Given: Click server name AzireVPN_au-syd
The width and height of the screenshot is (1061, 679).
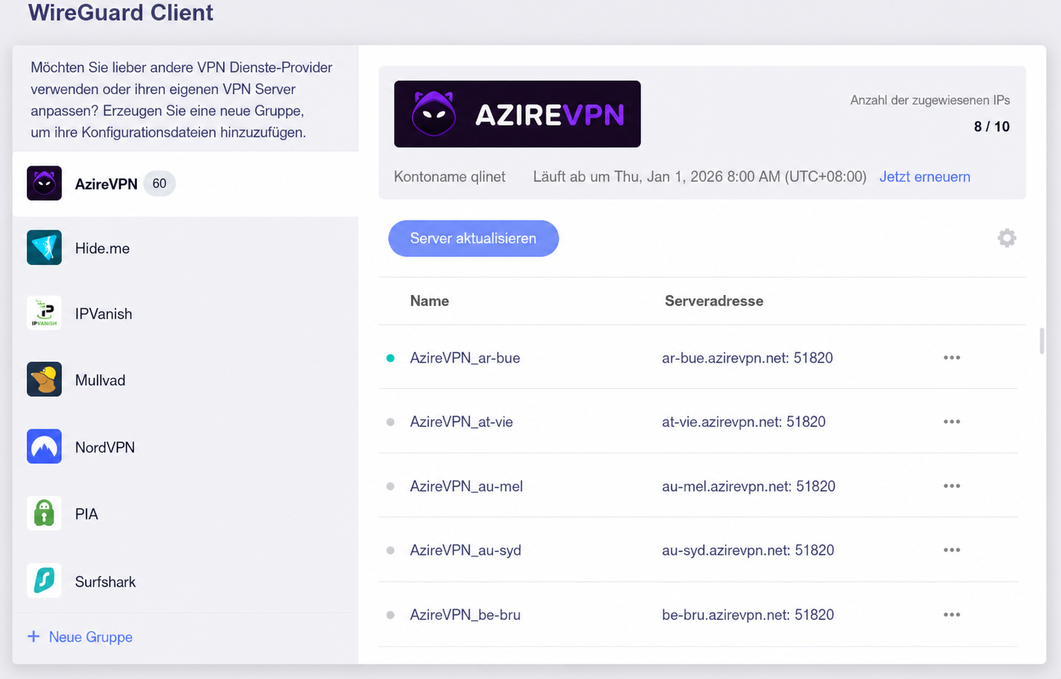Looking at the screenshot, I should tap(466, 550).
